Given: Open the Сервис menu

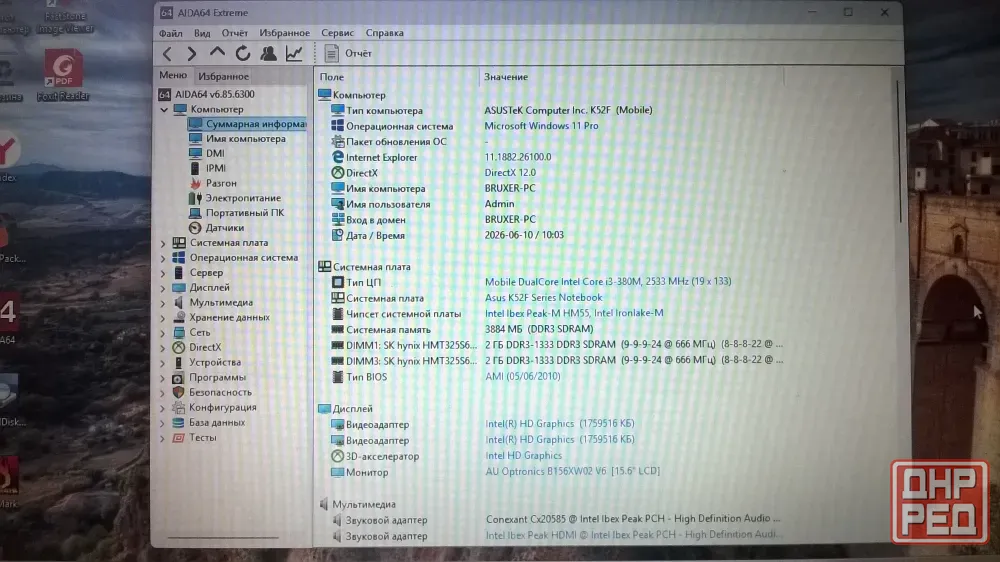Looking at the screenshot, I should tap(337, 33).
